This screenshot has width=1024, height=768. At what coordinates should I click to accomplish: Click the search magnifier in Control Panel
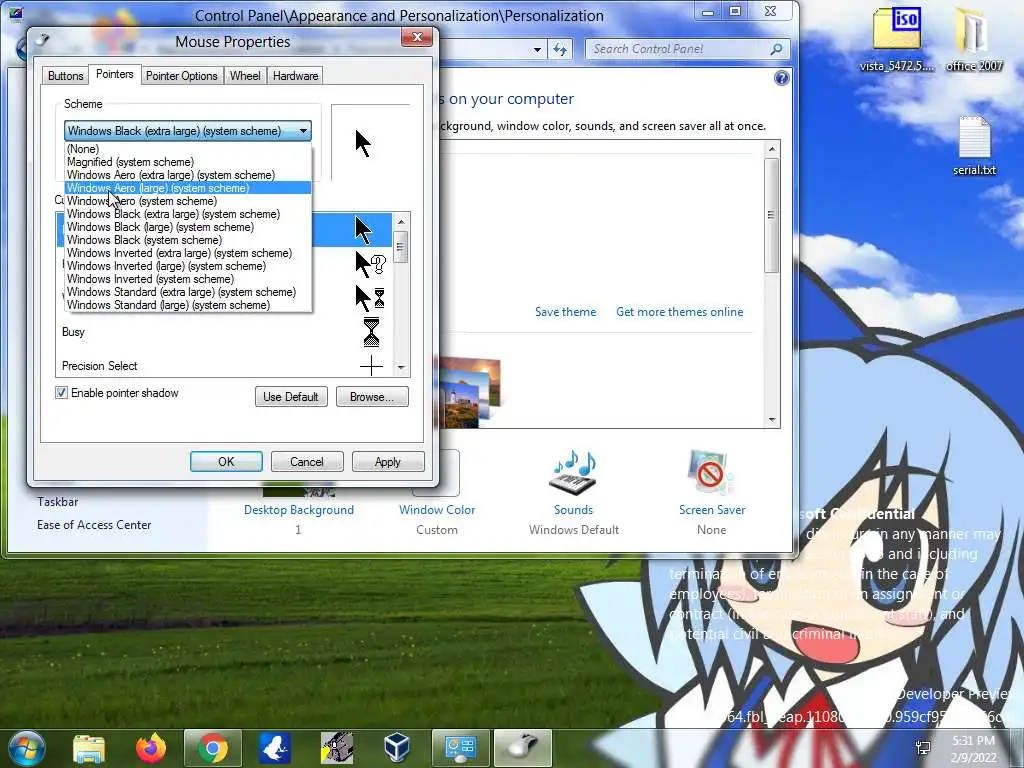tap(776, 49)
